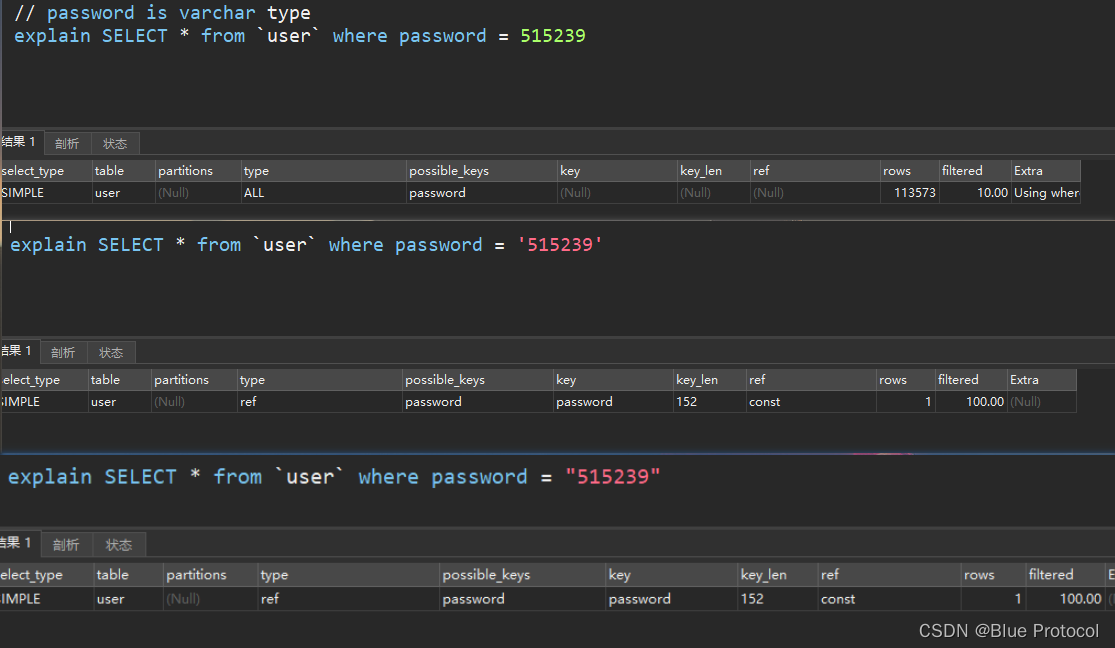Place cursor on the green unquoted 515239 literal
The width and height of the screenshot is (1115, 648).
[x=553, y=36]
